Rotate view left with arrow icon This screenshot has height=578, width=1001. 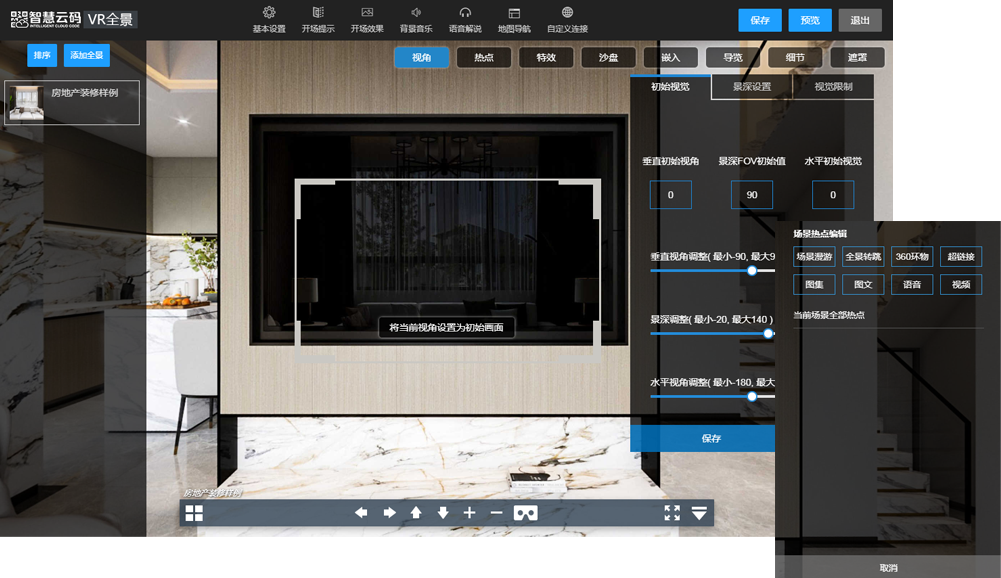coord(362,513)
